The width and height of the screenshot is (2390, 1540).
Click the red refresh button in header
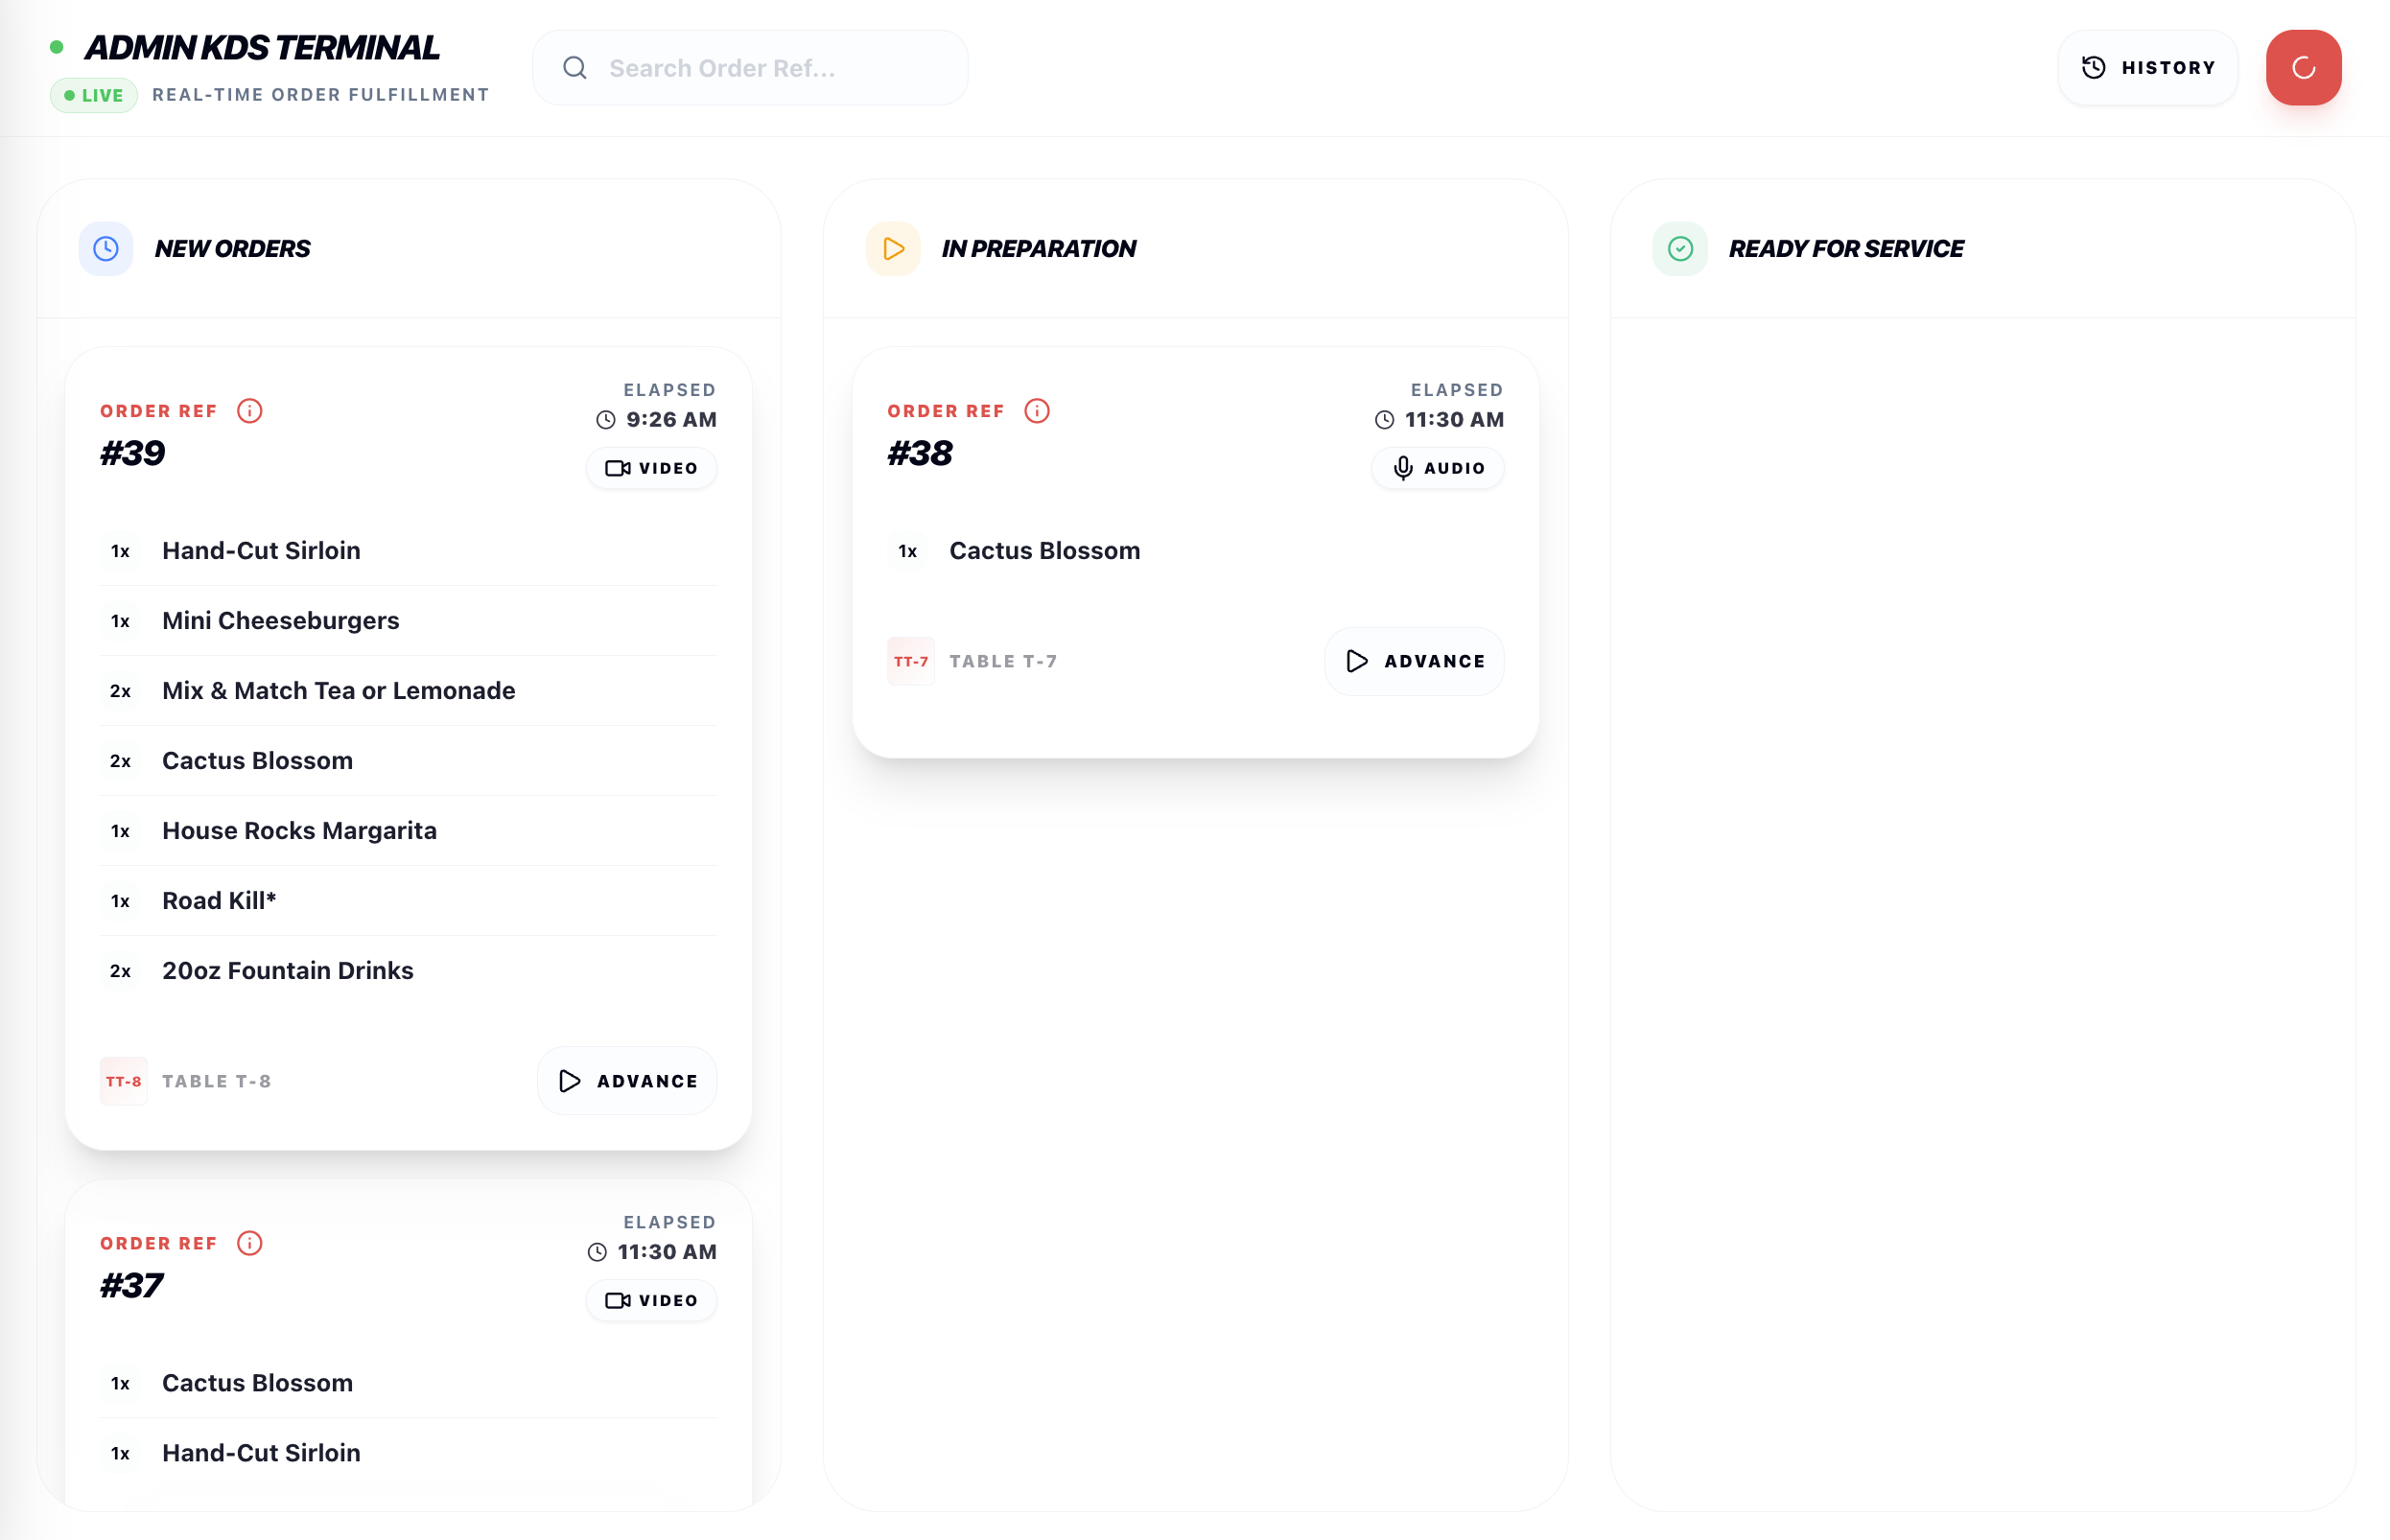tap(2303, 68)
